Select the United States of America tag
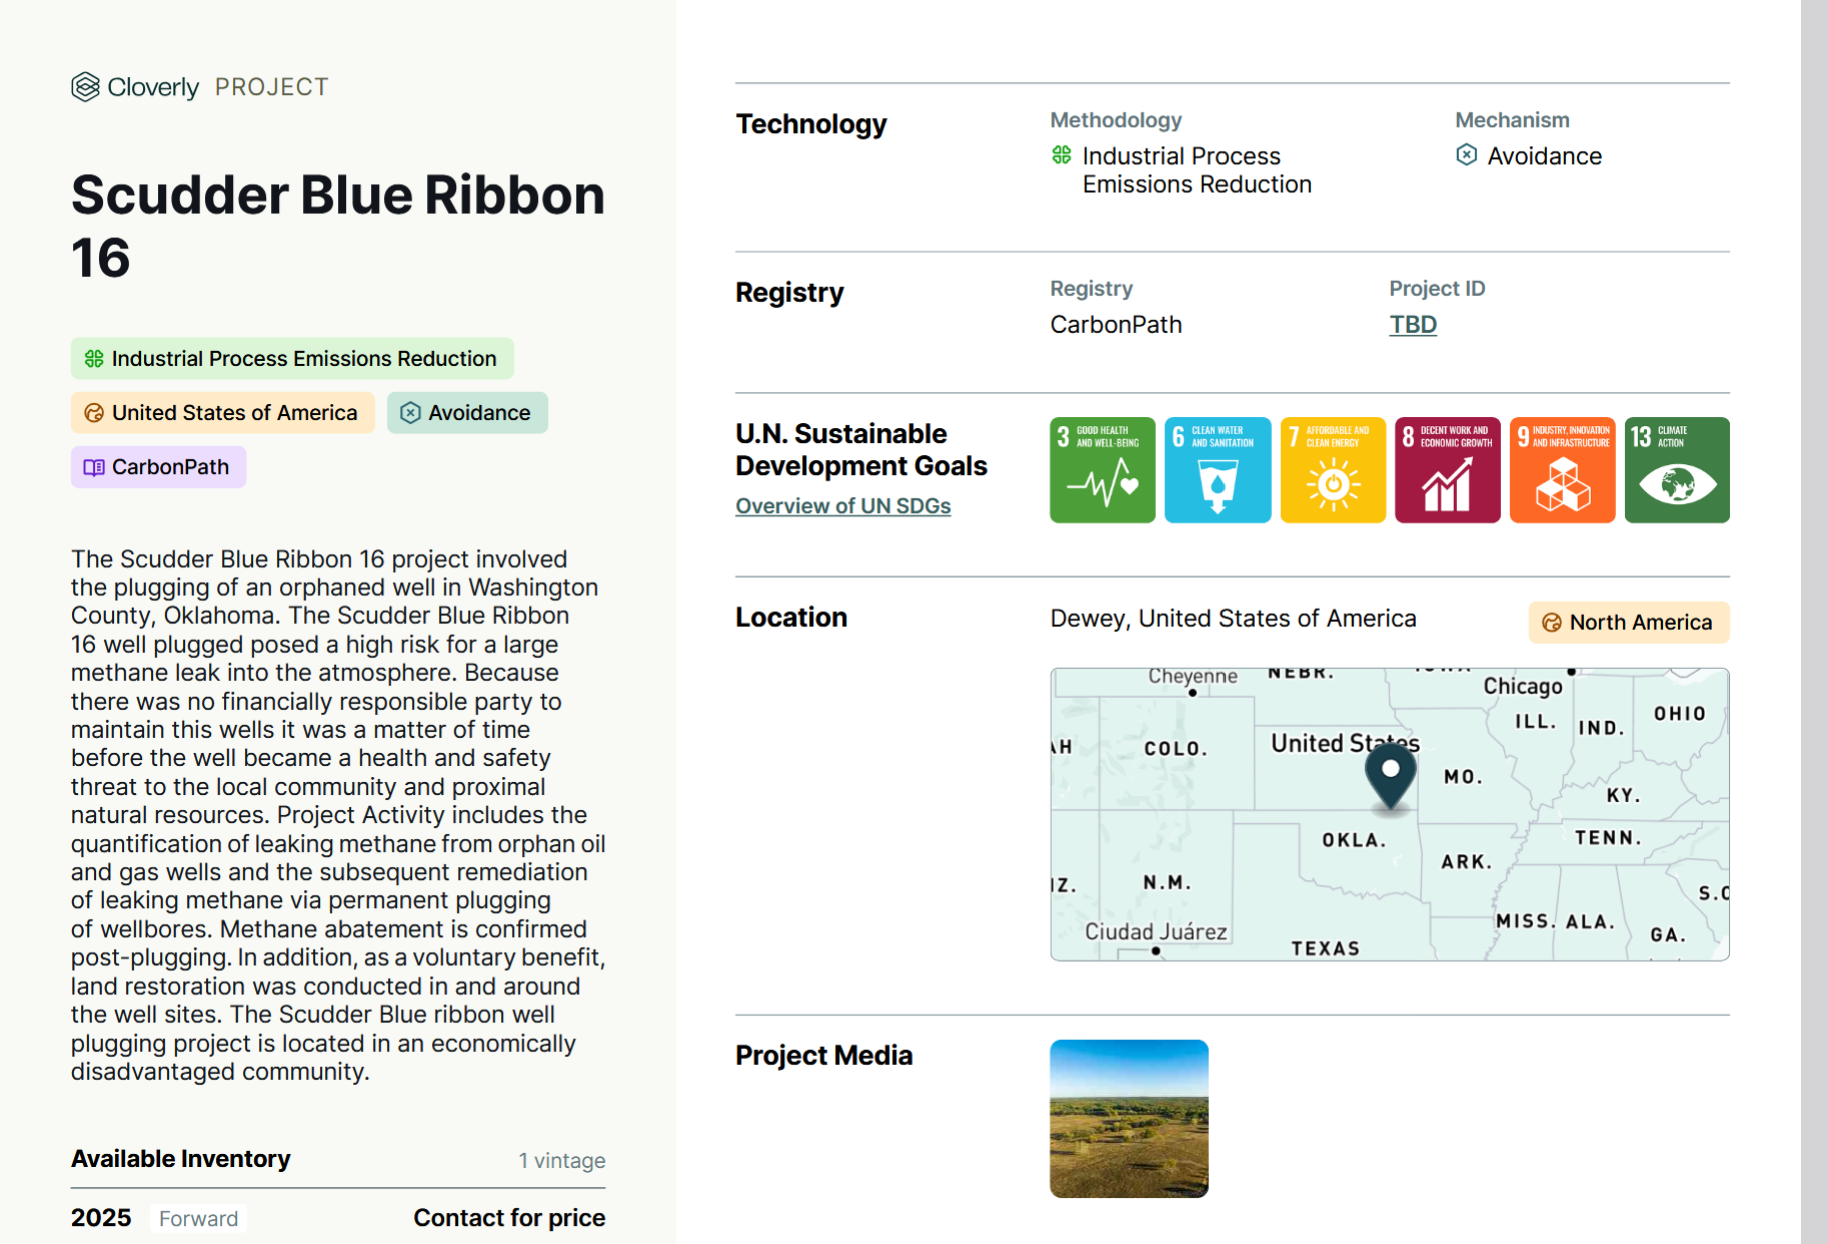 coord(223,413)
